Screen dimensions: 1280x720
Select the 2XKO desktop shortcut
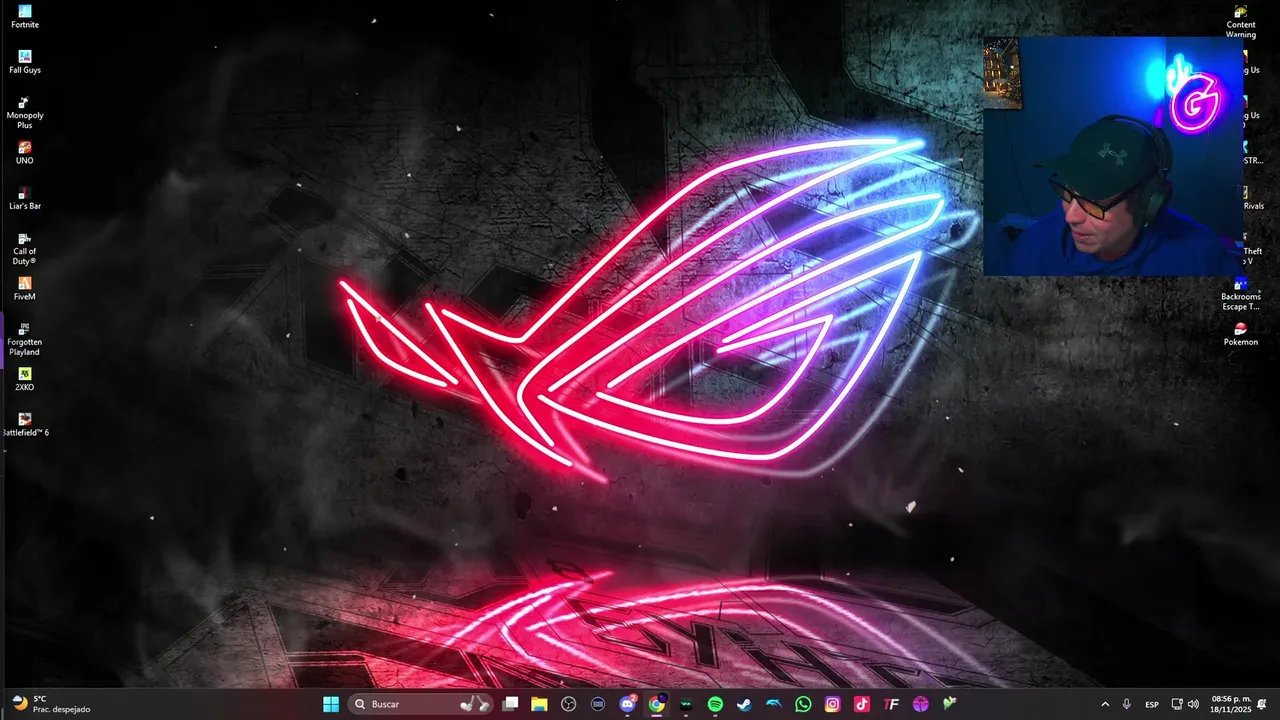tap(25, 379)
